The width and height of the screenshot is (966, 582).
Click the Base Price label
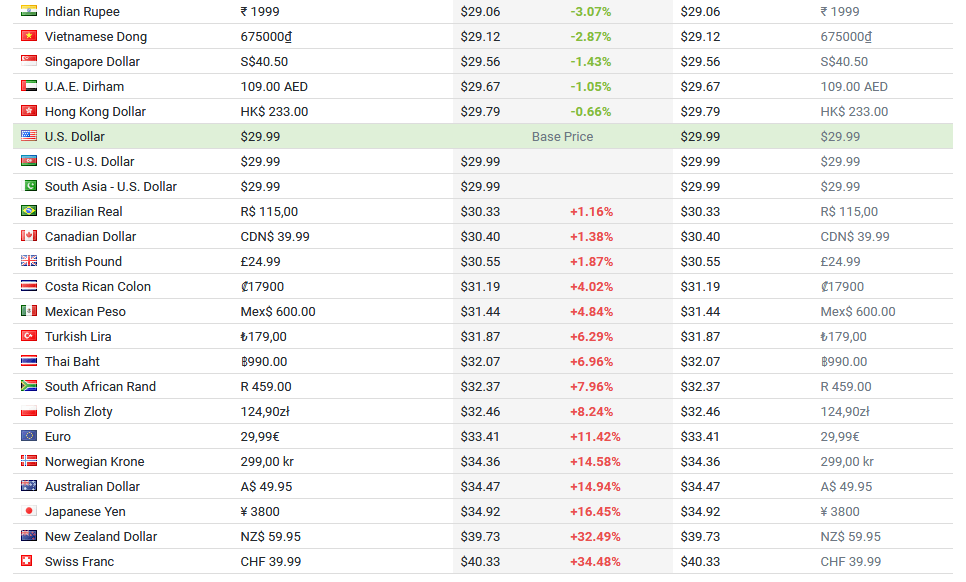pyautogui.click(x=562, y=137)
